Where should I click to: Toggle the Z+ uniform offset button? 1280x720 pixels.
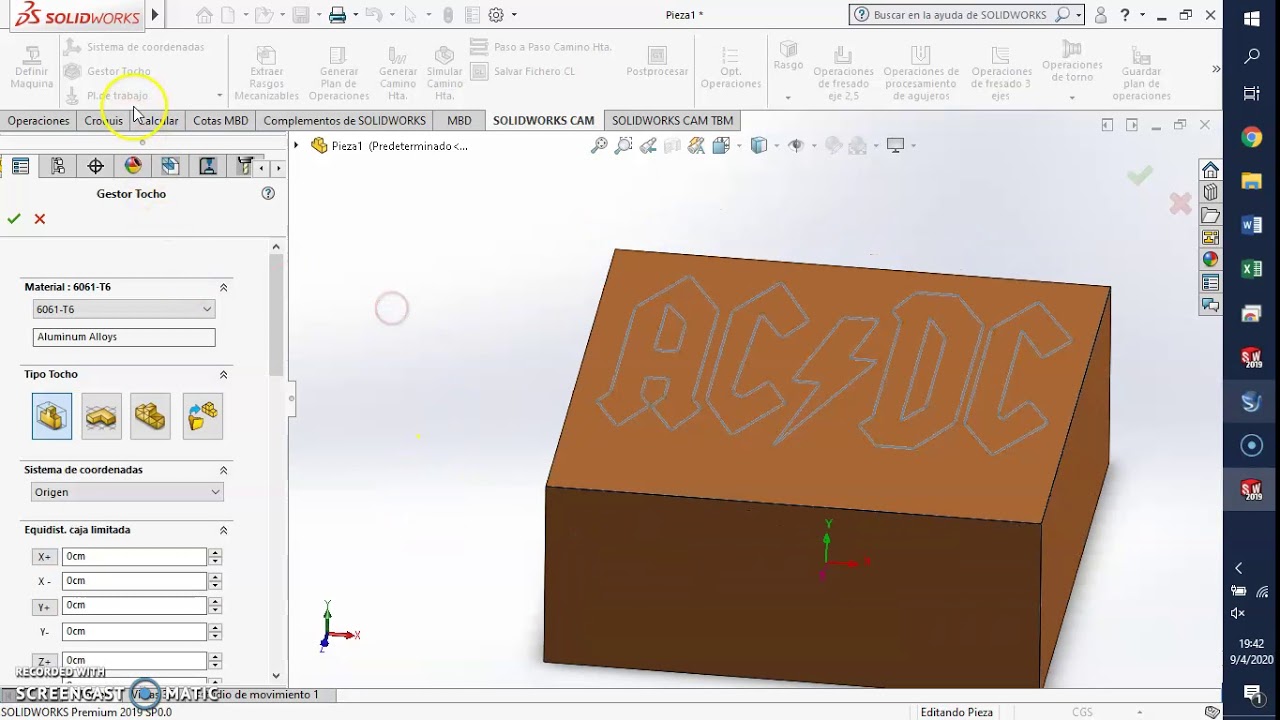(44, 661)
